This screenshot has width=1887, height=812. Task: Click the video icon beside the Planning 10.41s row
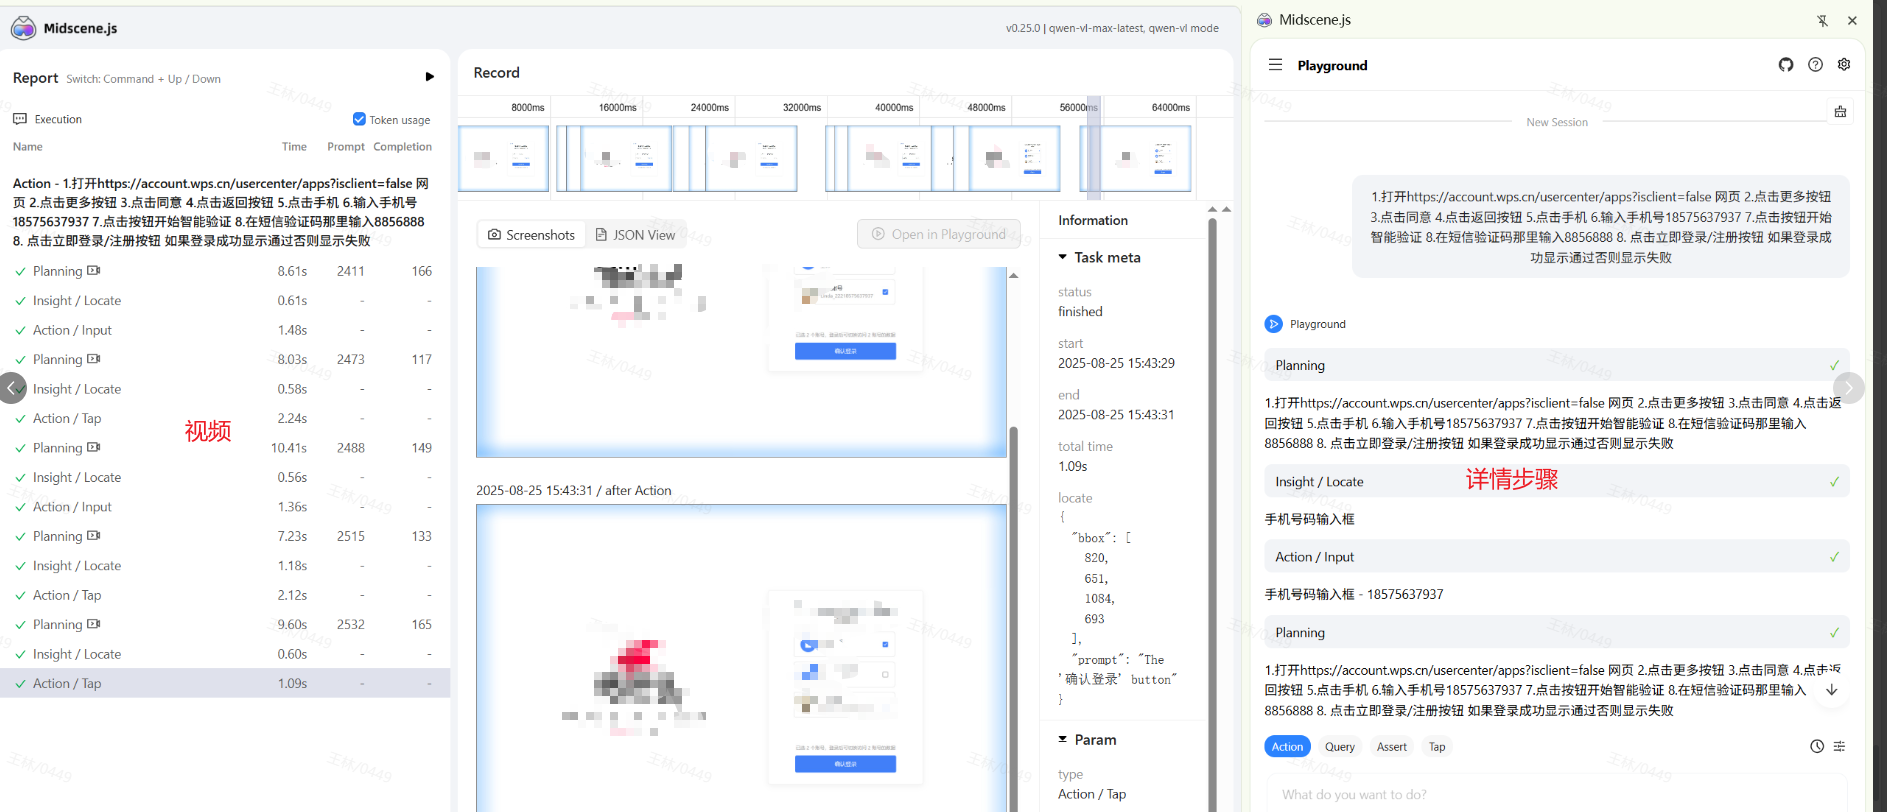94,448
